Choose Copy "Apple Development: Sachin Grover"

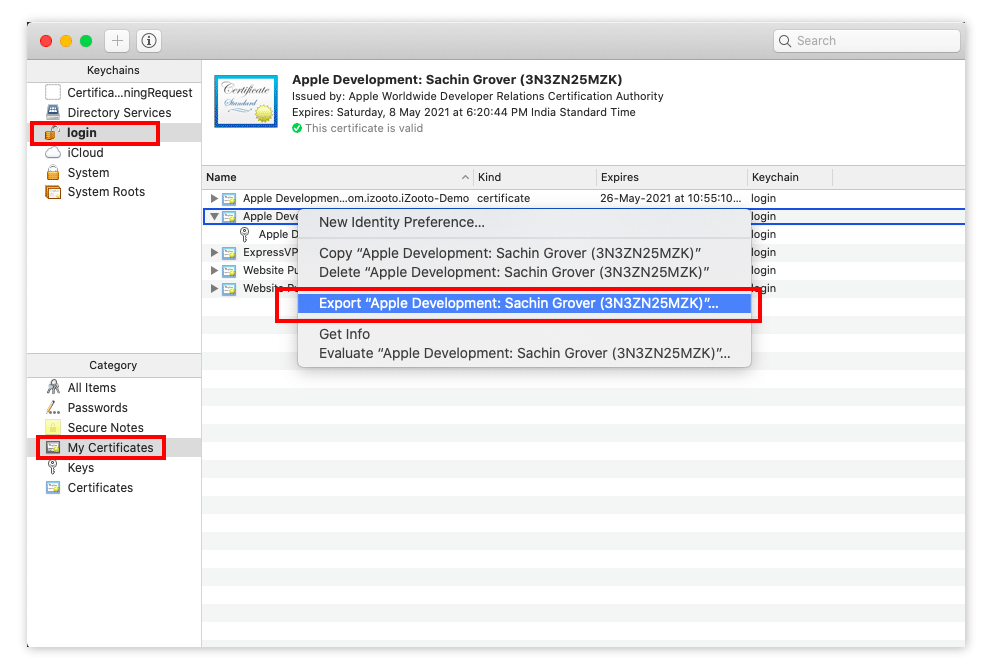[524, 253]
